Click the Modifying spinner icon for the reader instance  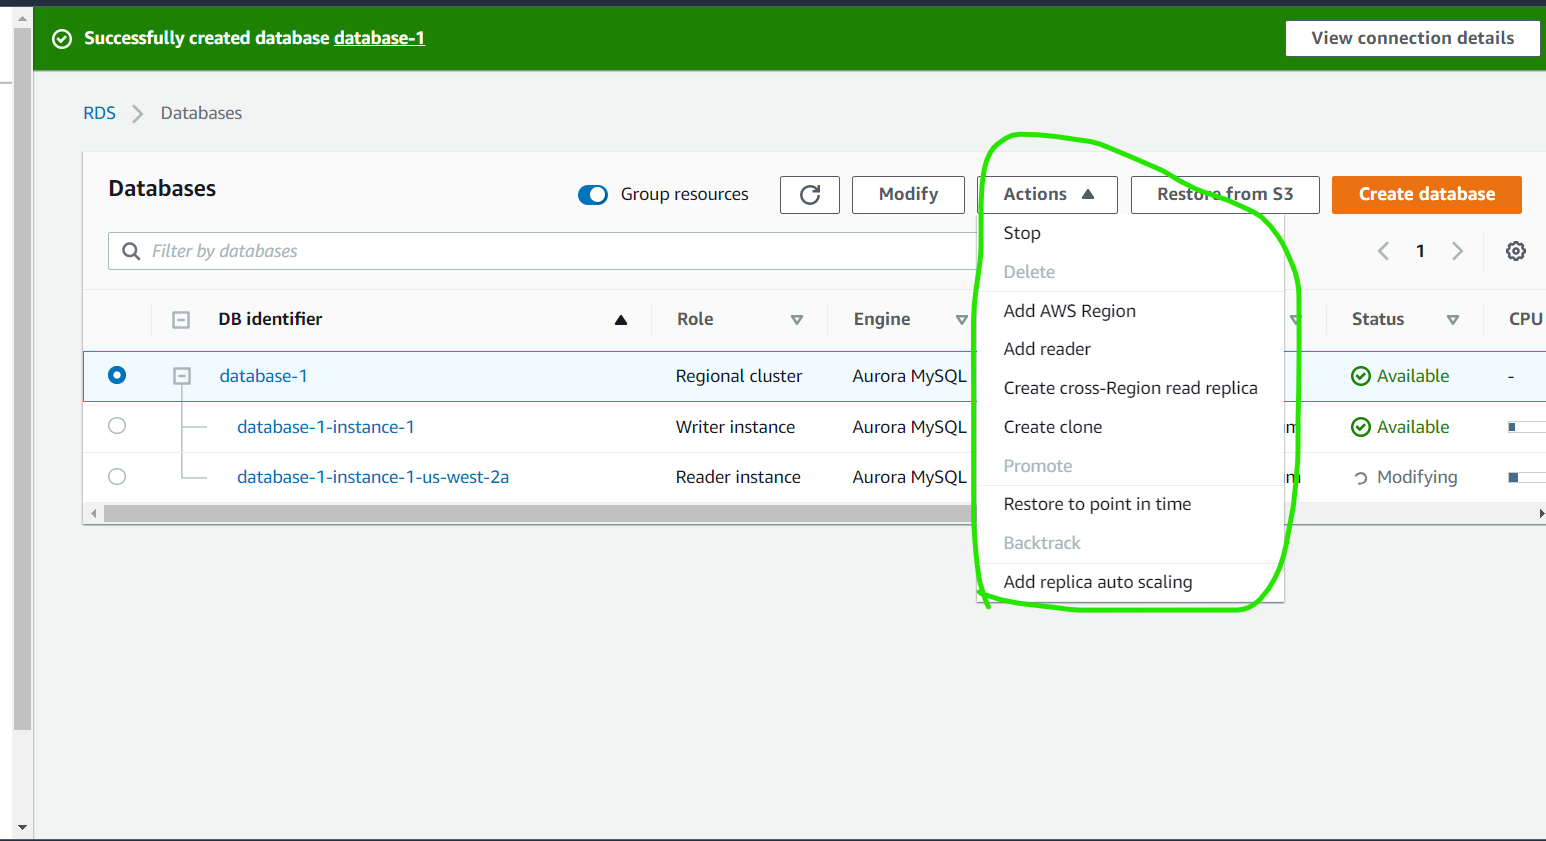click(1362, 477)
